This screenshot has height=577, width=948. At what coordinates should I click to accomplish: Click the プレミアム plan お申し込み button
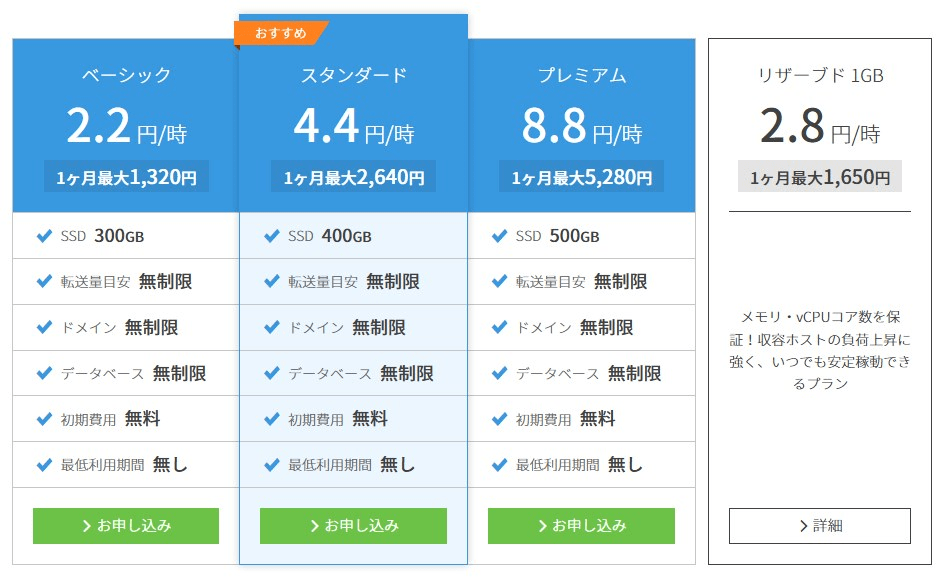point(581,526)
